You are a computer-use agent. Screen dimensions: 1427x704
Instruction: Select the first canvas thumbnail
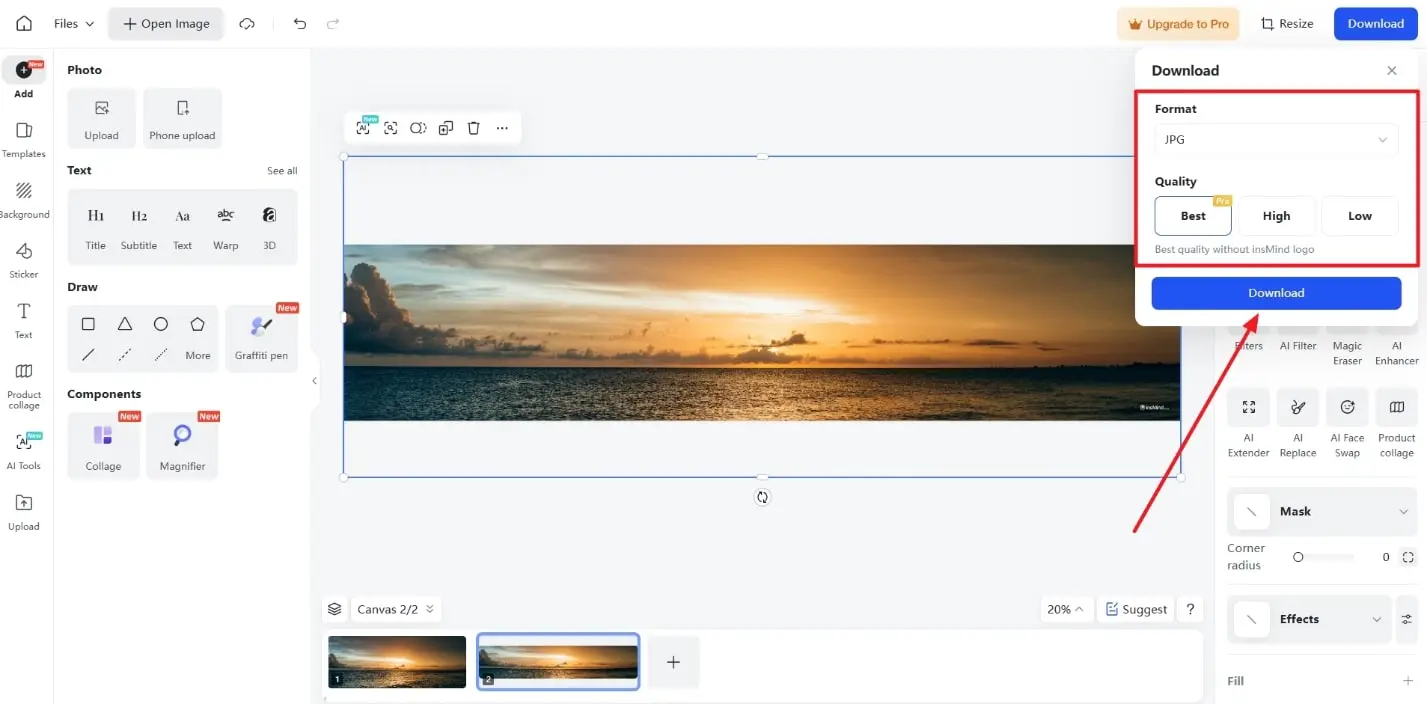[396, 661]
